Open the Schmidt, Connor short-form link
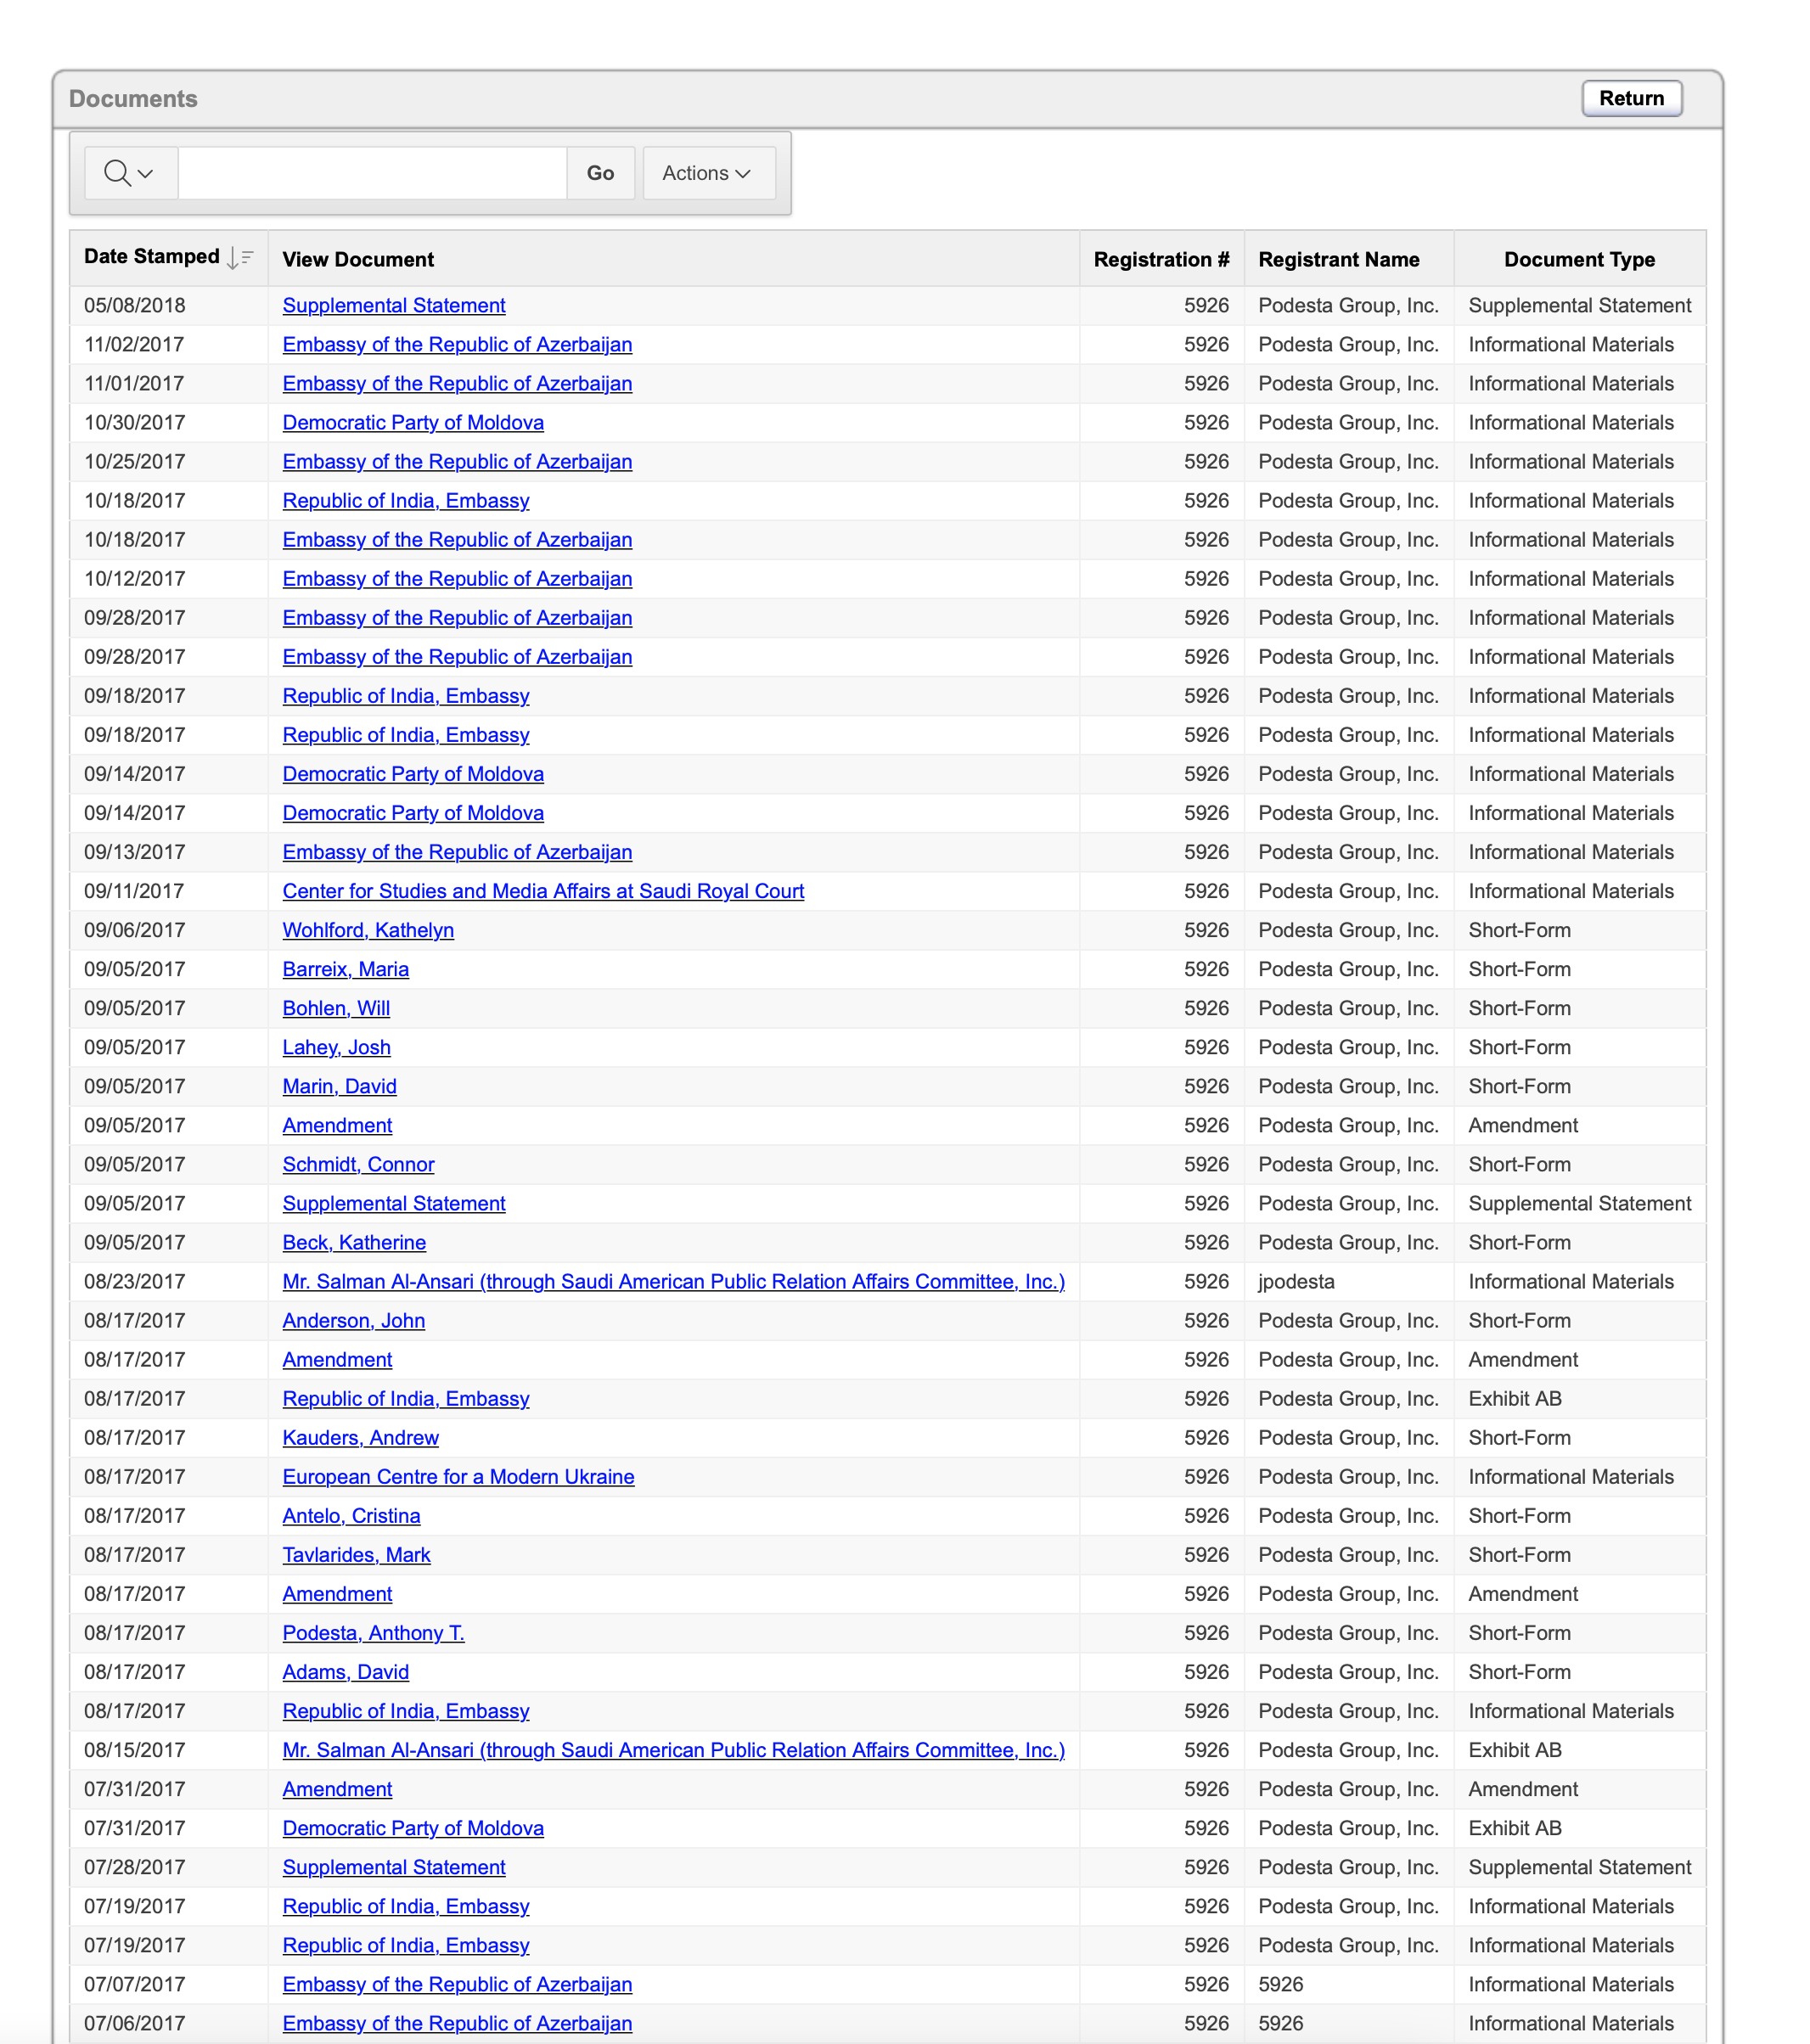This screenshot has height=2044, width=1810. [358, 1164]
